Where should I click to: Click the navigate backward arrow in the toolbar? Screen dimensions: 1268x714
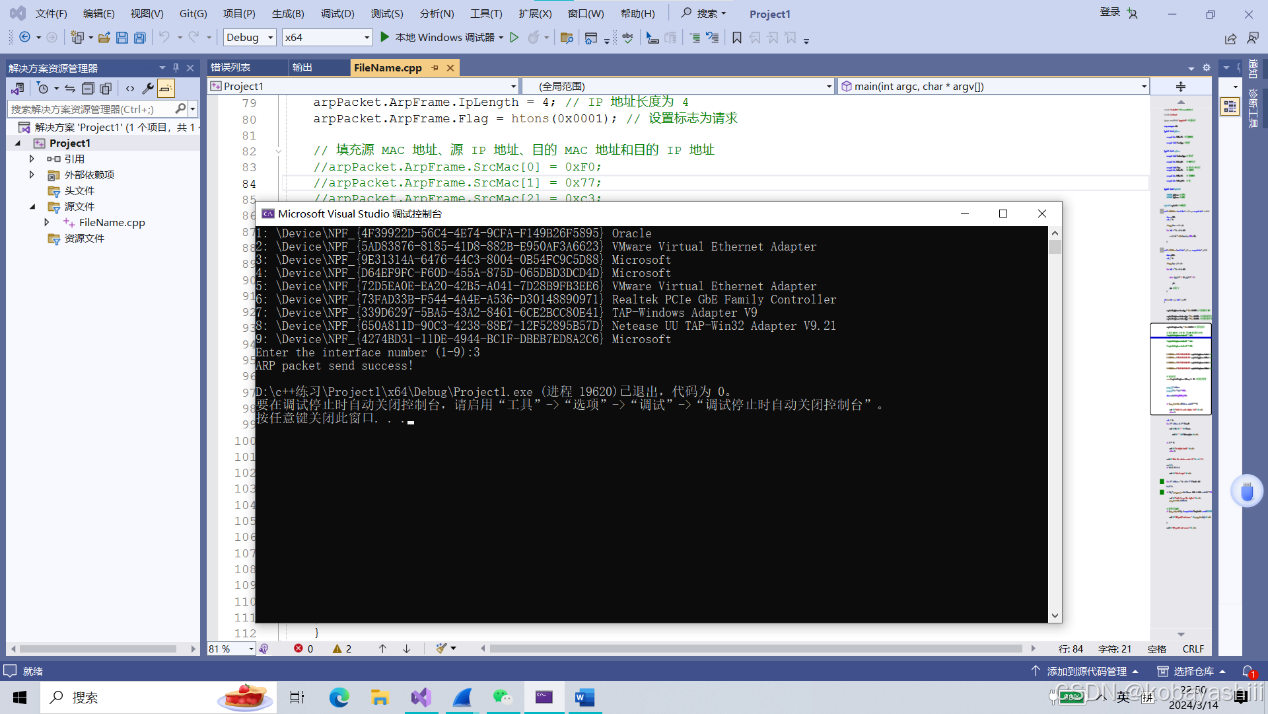pos(24,37)
